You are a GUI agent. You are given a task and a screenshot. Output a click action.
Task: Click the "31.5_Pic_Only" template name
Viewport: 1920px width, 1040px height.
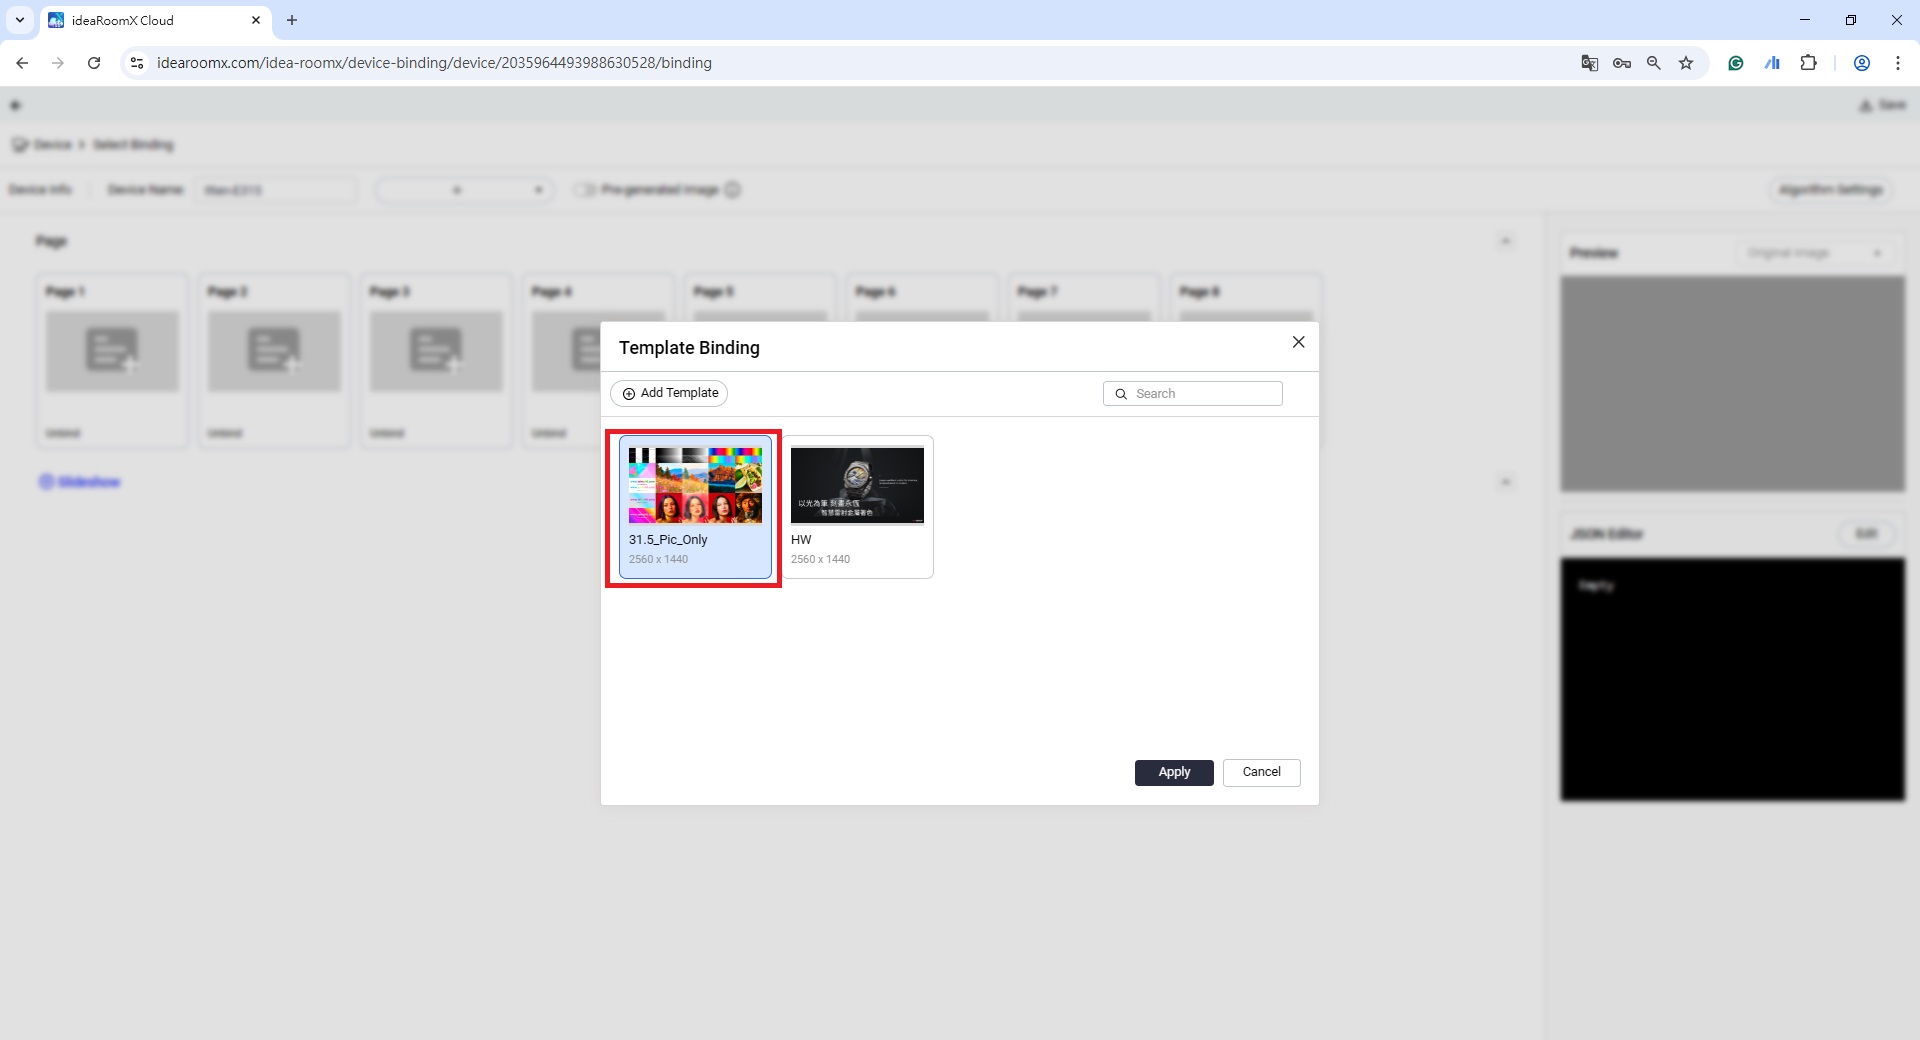coord(668,540)
